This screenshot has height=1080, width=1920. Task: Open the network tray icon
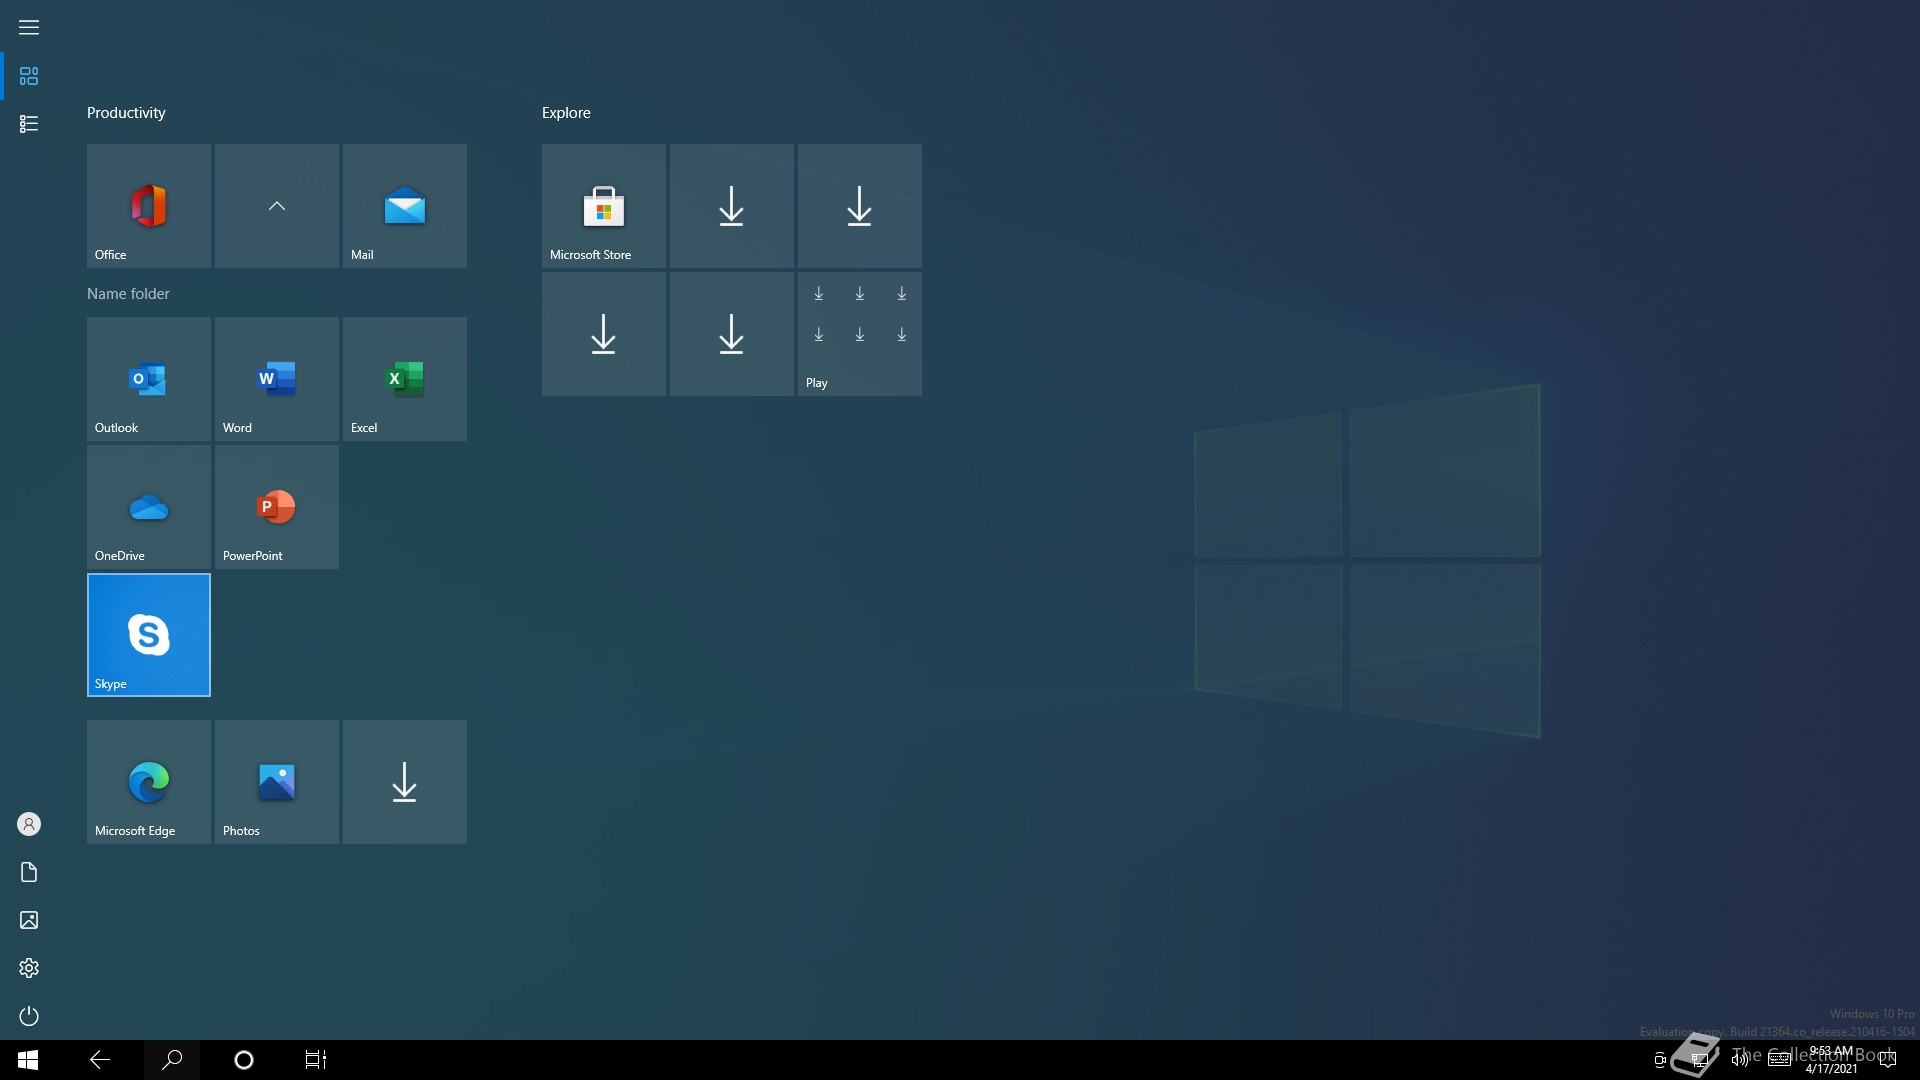[x=1699, y=1060]
